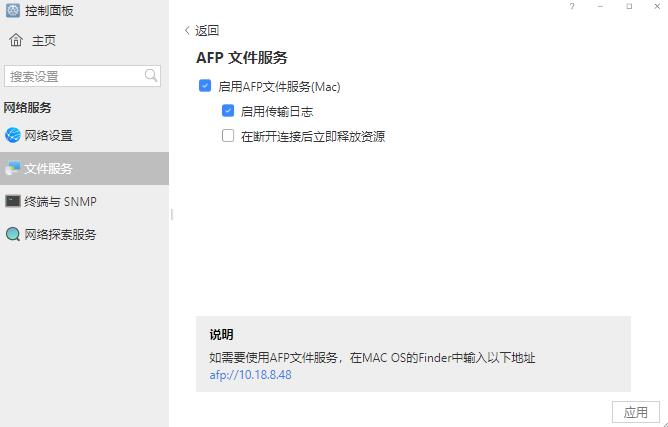Viewport: 668px width, 427px height.
Task: Collapse the sidebar using the divider handle
Action: tap(172, 214)
